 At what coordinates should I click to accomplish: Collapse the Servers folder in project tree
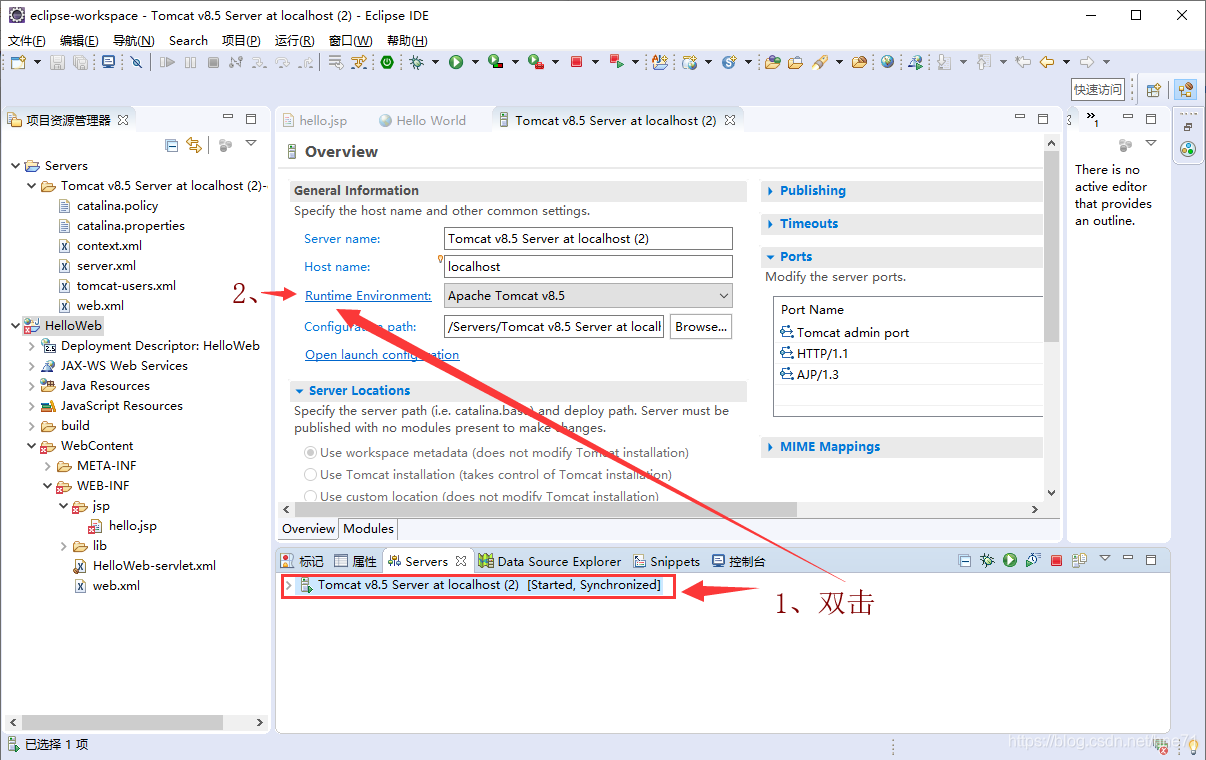pyautogui.click(x=15, y=166)
